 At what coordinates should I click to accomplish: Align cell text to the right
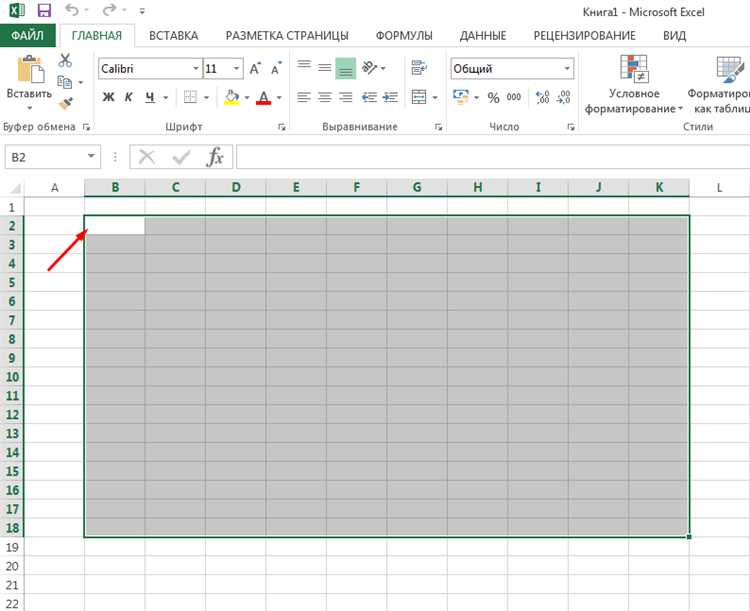pos(345,97)
